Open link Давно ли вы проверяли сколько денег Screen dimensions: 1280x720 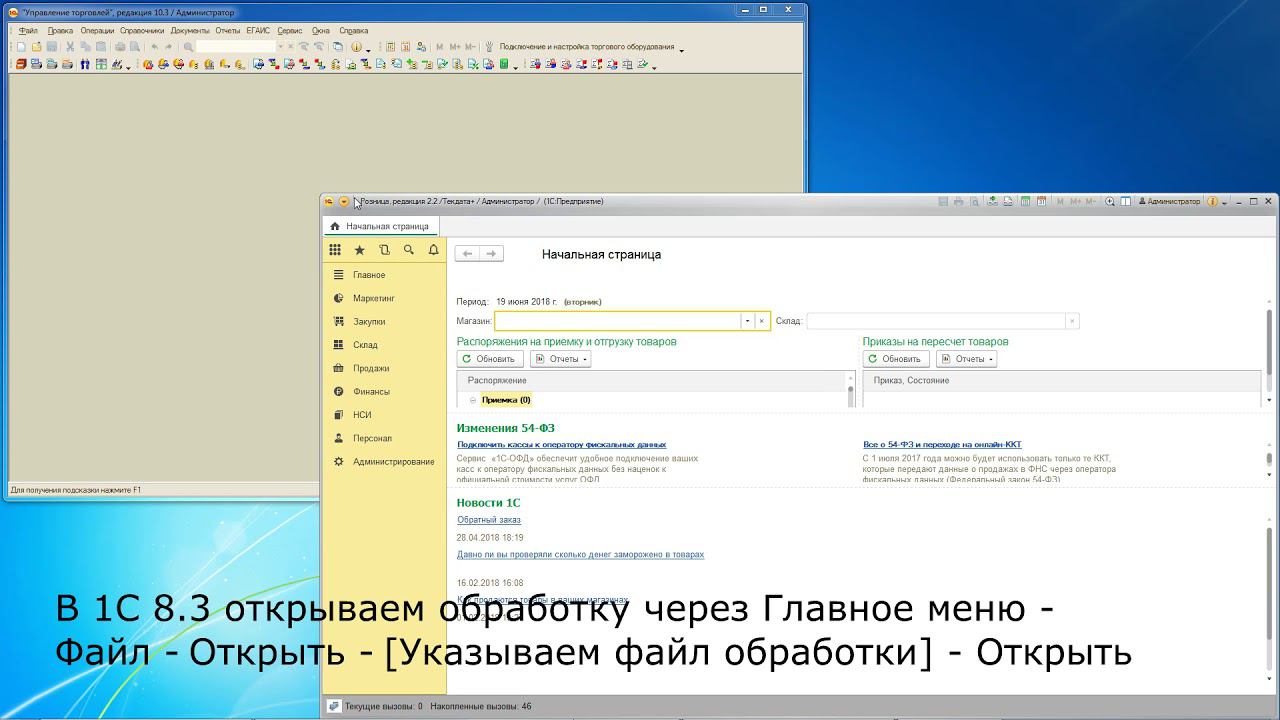click(x=580, y=554)
